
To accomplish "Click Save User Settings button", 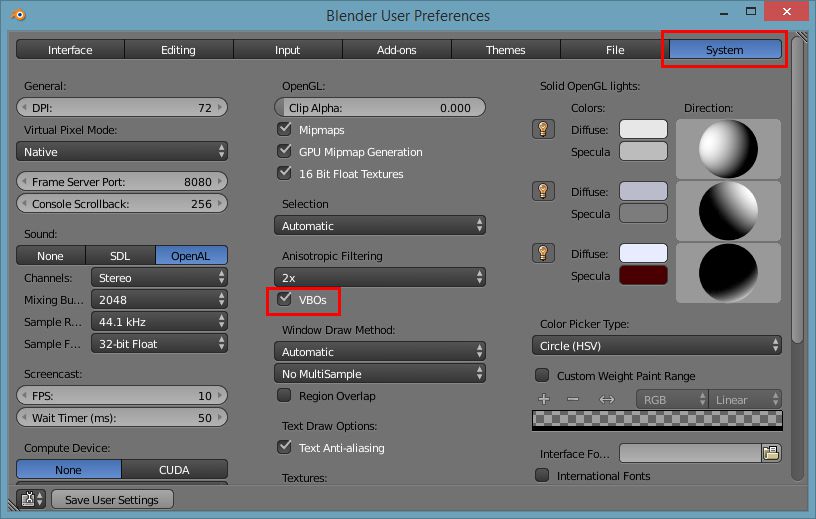I will point(112,499).
